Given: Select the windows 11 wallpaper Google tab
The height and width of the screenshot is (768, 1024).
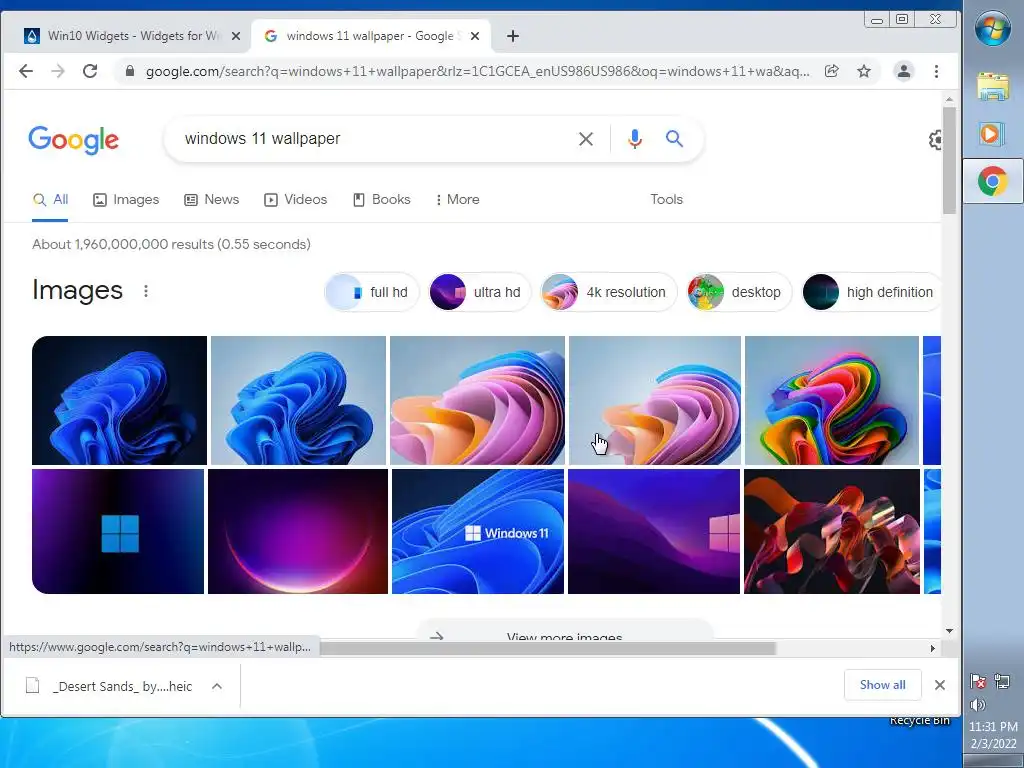Looking at the screenshot, I should pyautogui.click(x=372, y=36).
